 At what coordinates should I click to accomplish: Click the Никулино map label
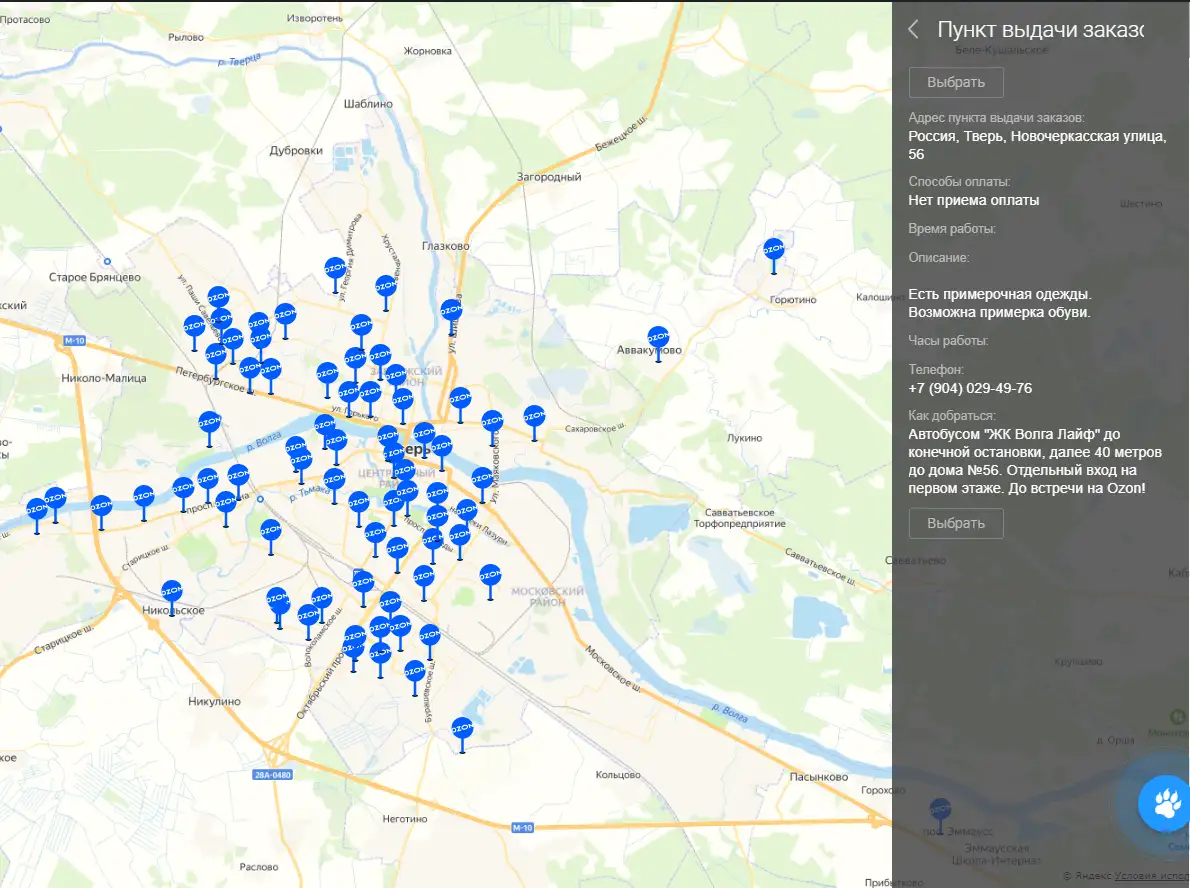pos(214,701)
